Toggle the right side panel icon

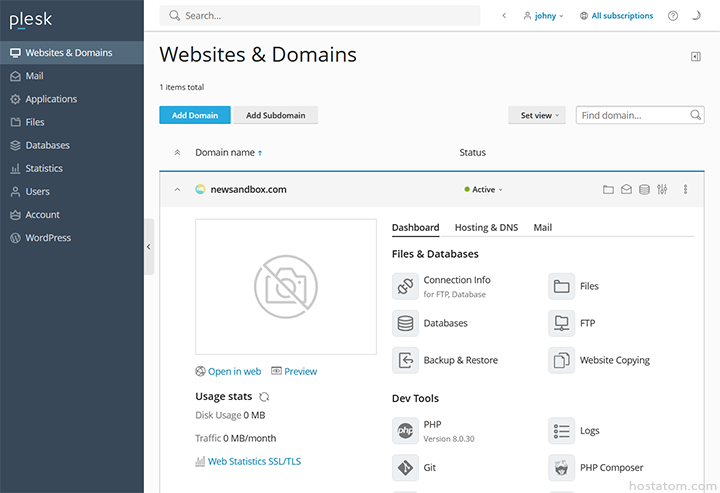696,56
